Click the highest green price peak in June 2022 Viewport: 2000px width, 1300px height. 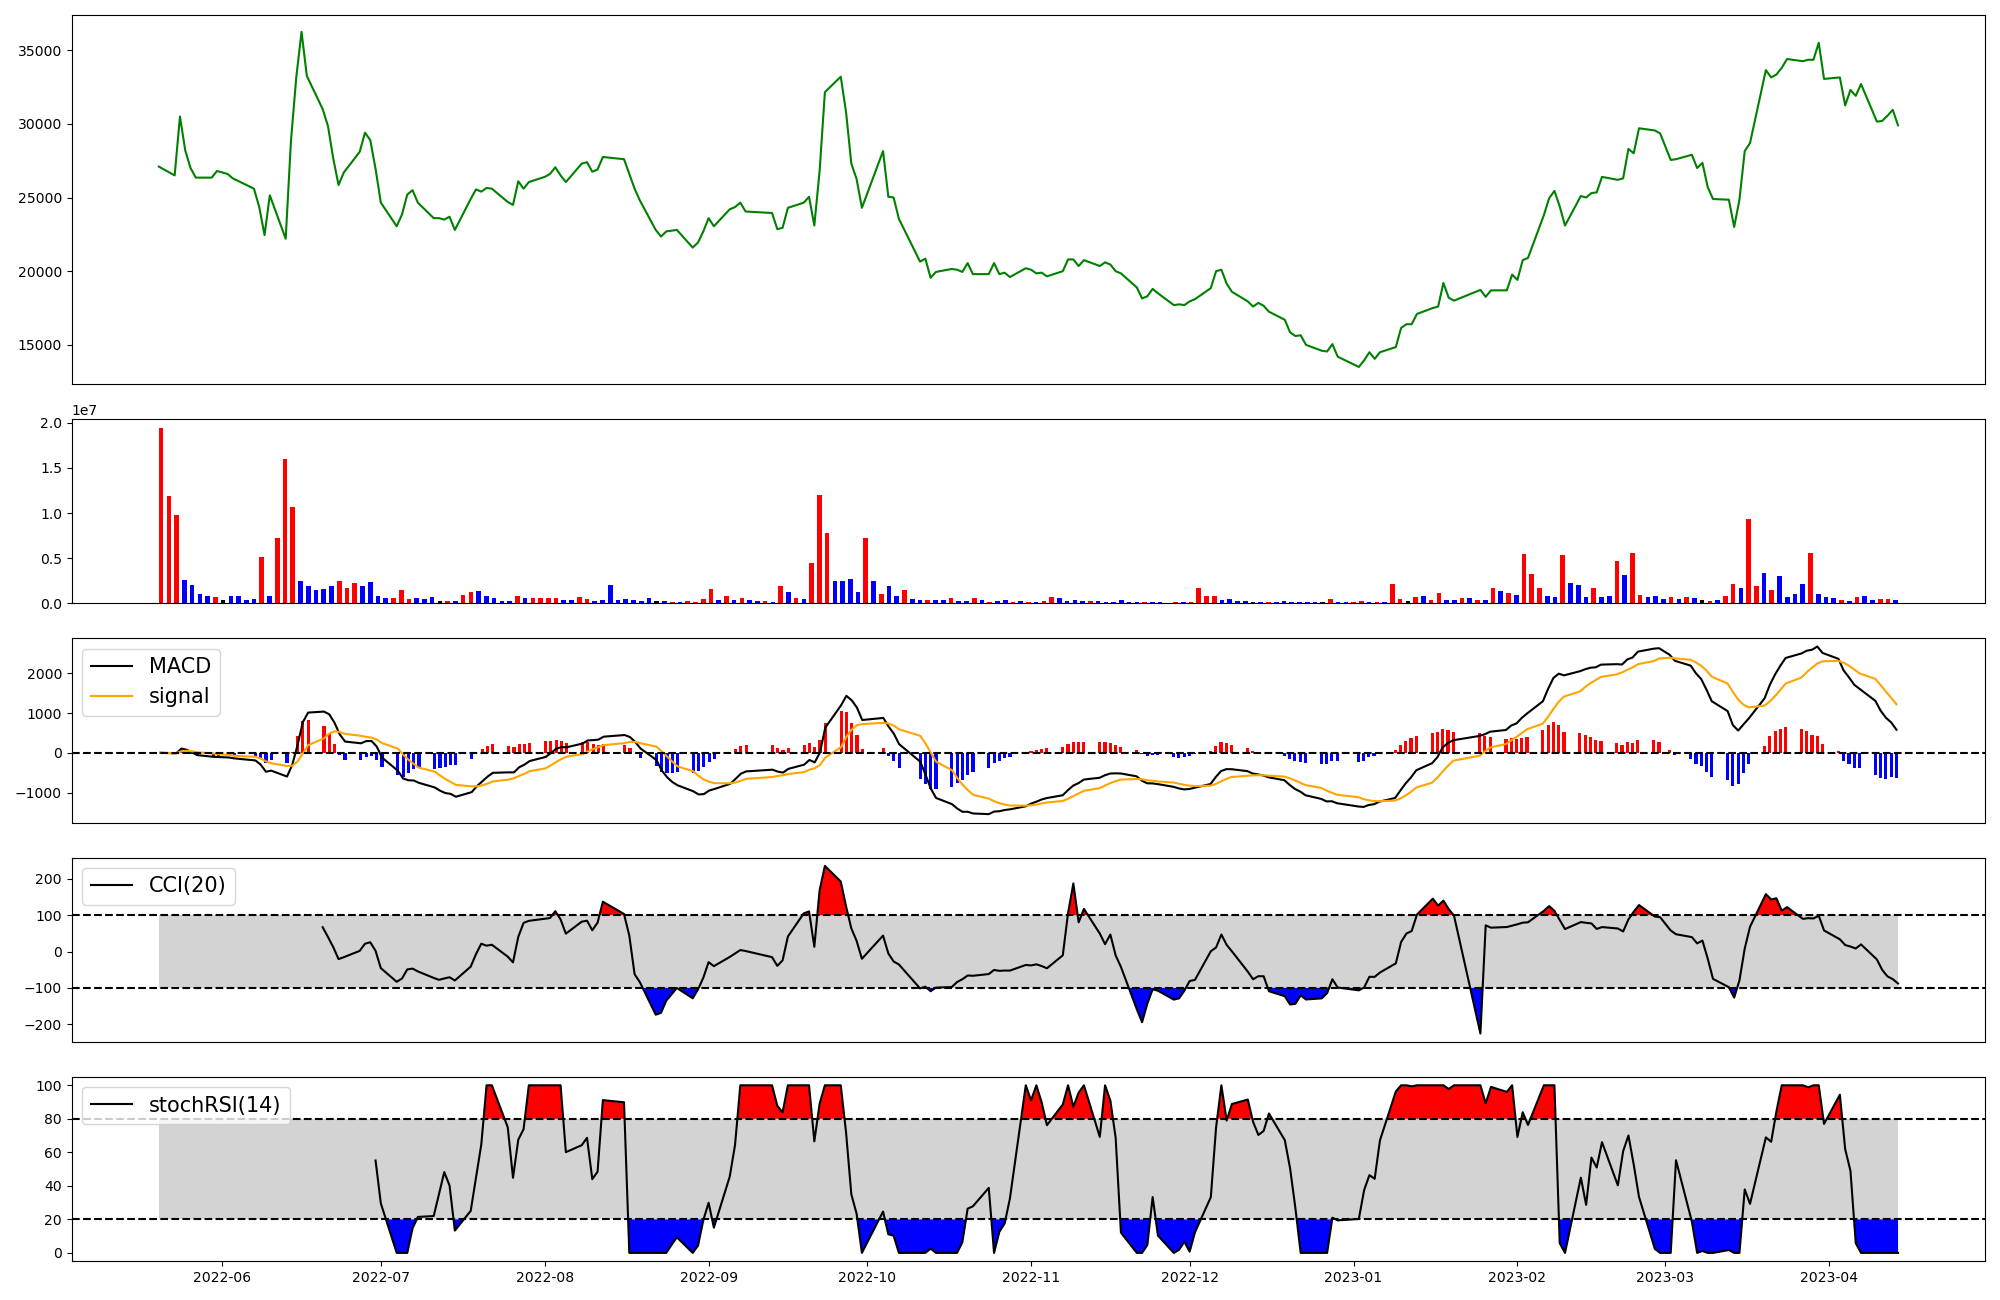click(301, 33)
